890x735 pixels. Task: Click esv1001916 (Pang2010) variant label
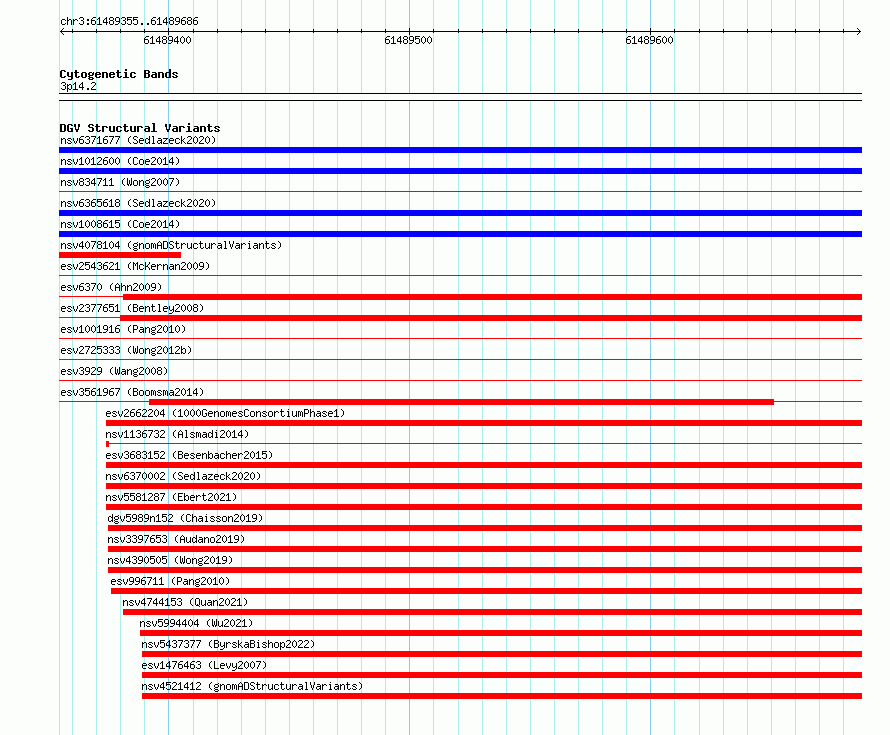tap(123, 329)
